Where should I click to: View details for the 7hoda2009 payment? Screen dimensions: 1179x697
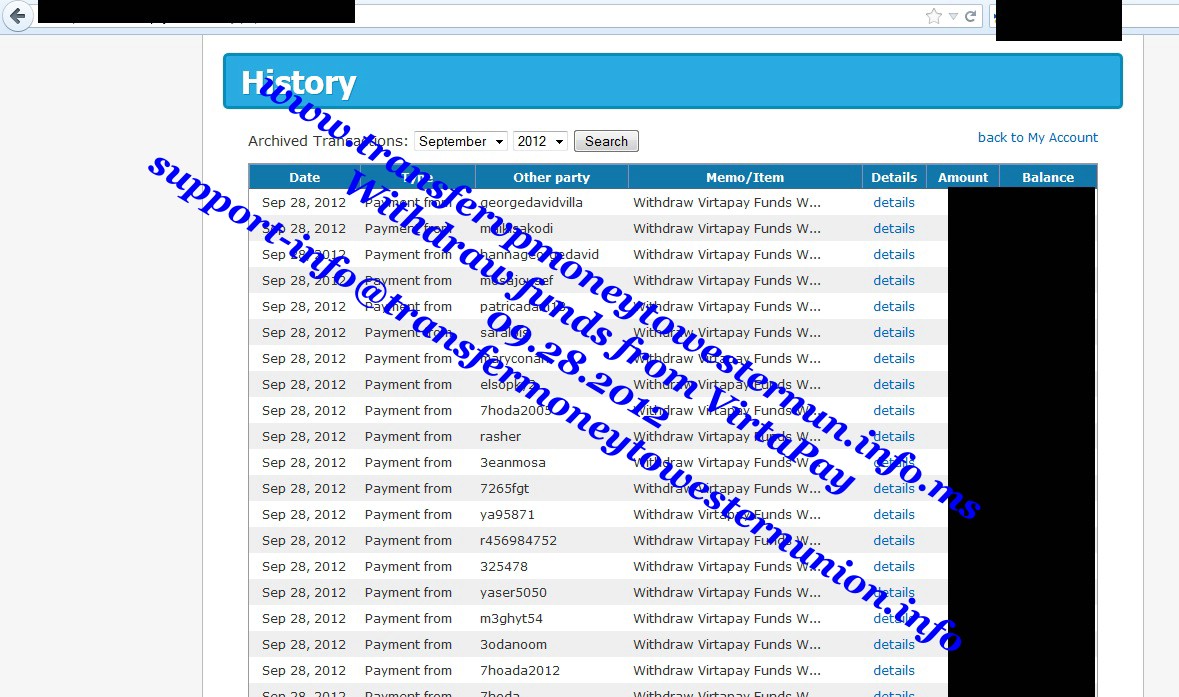tap(893, 410)
